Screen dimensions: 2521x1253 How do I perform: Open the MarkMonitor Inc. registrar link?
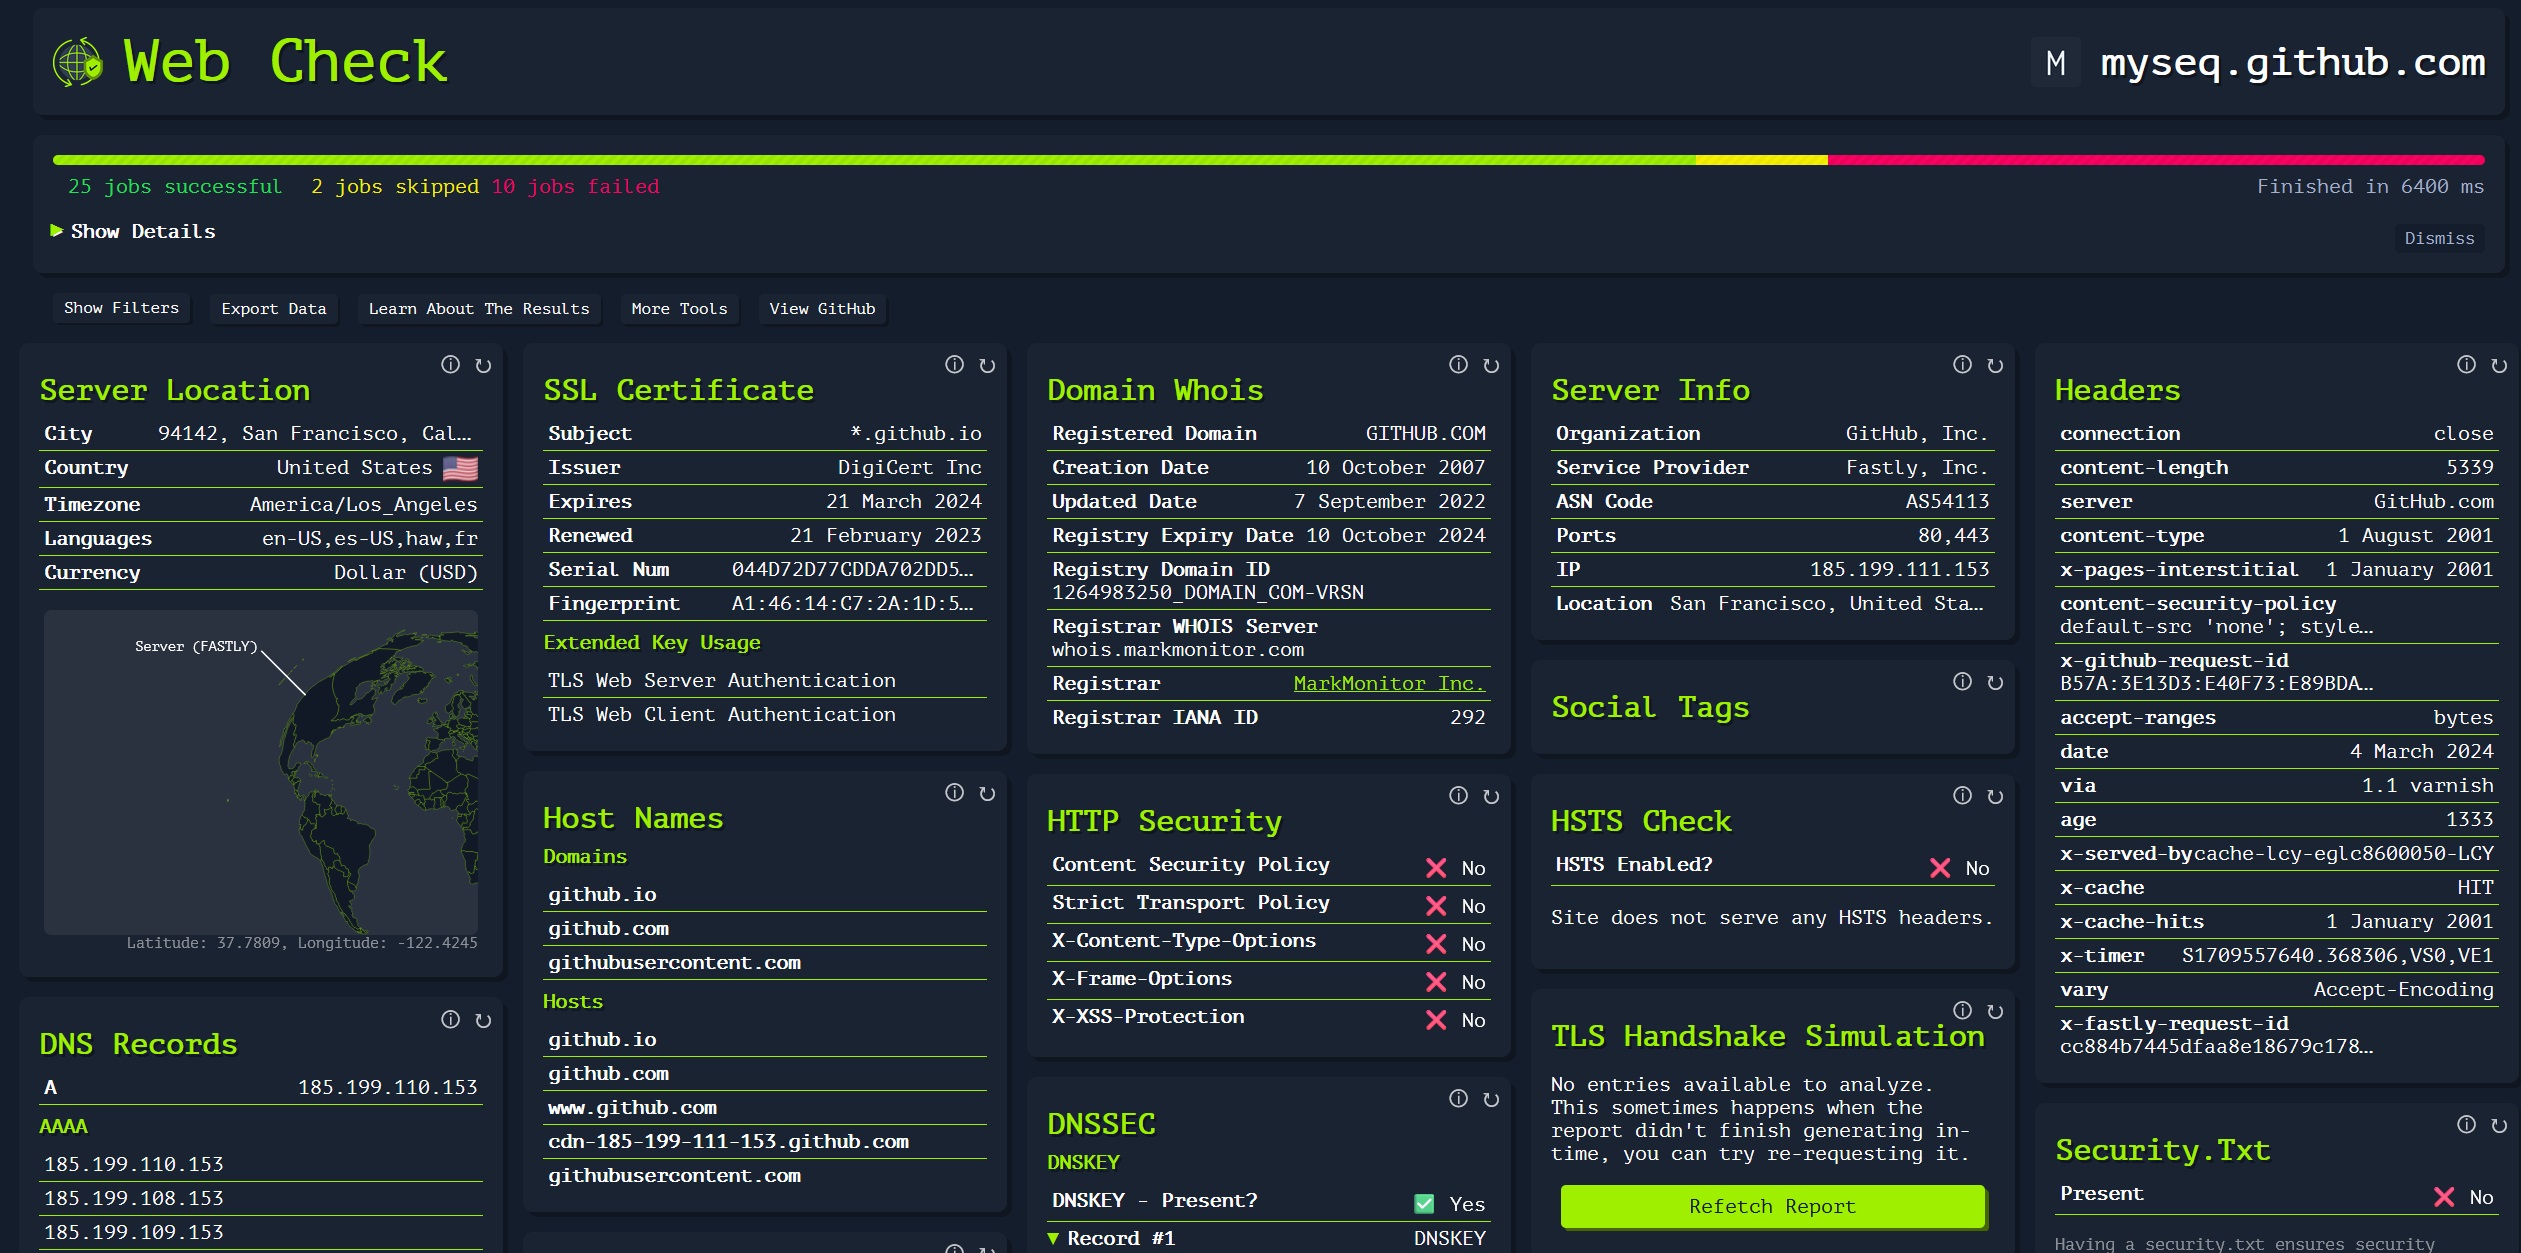click(x=1388, y=683)
